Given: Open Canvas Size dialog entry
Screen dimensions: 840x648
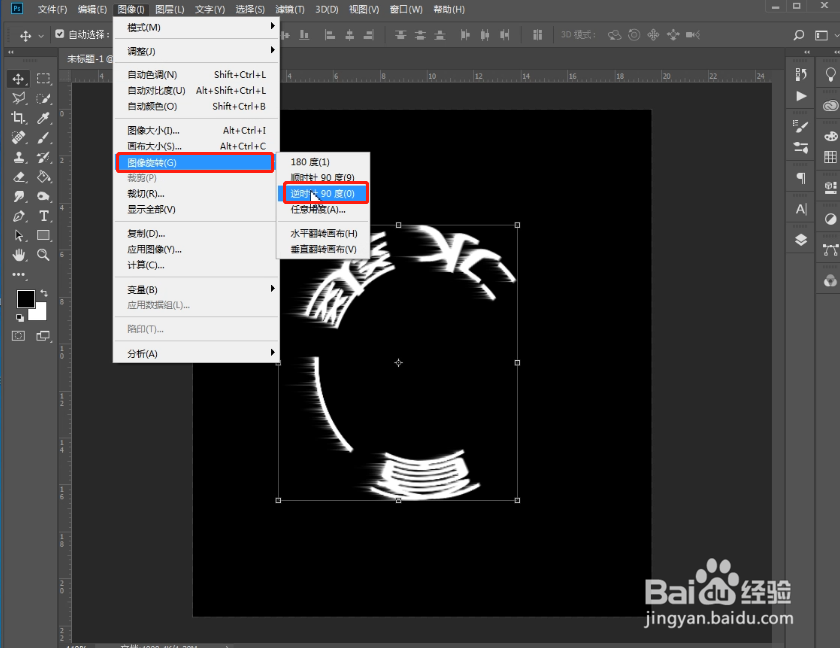Looking at the screenshot, I should coord(196,146).
